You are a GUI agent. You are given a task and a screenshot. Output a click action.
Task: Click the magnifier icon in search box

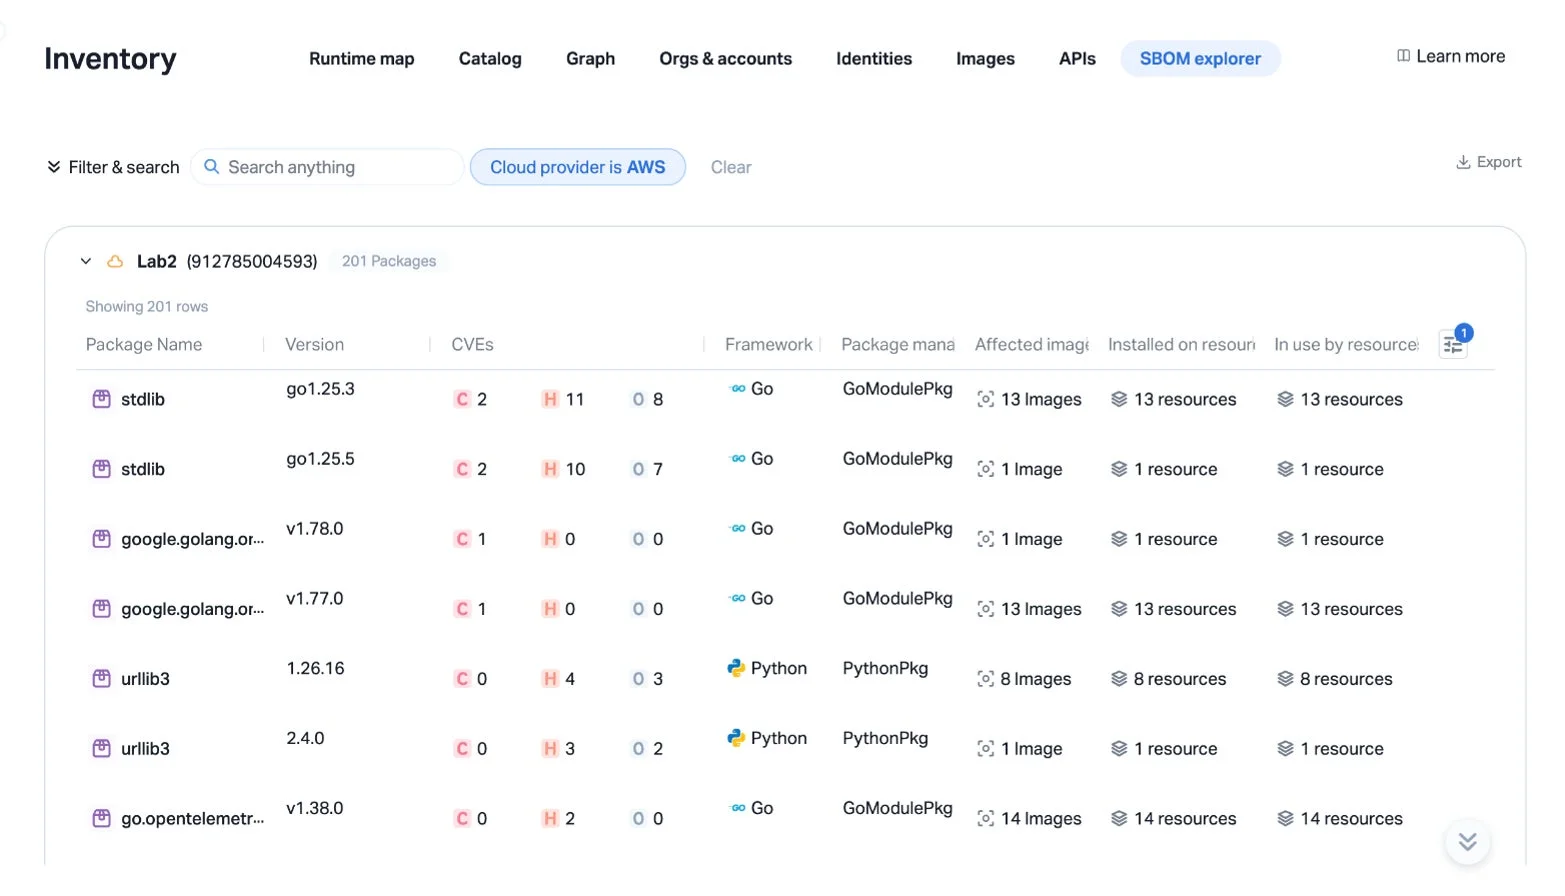(x=212, y=167)
